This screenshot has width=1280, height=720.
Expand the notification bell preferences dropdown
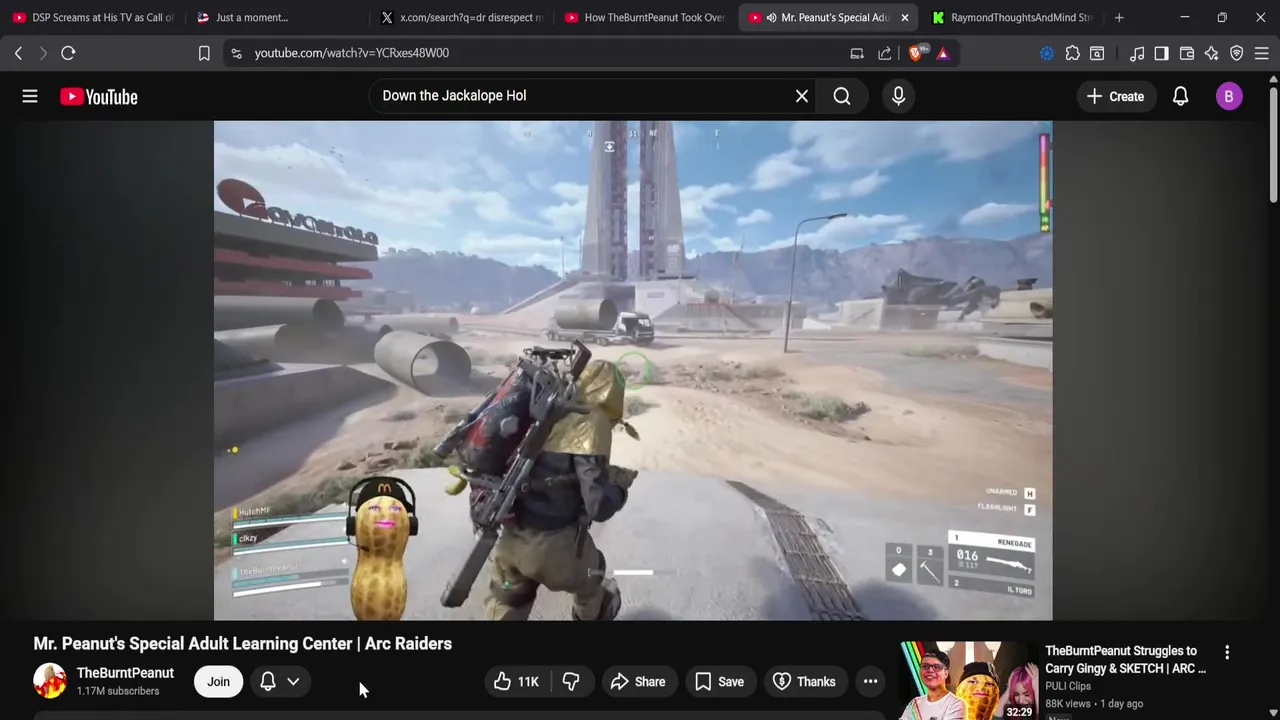click(x=293, y=682)
